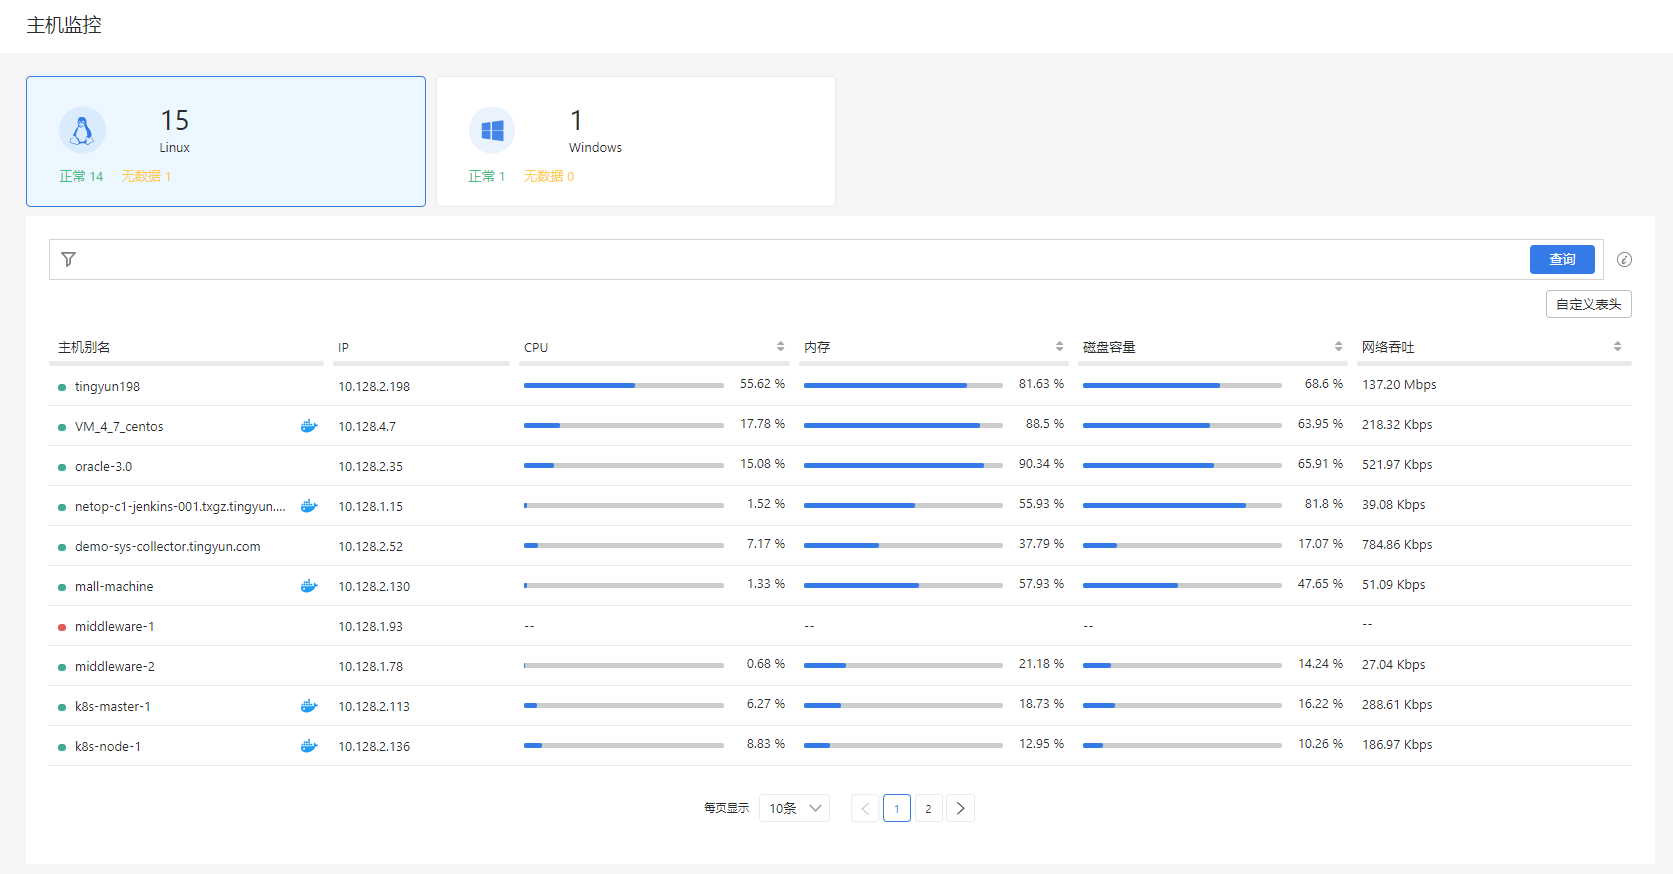Screen dimensions: 1673x874
Task: Click red status dot of middleware-1
Action: (62, 627)
